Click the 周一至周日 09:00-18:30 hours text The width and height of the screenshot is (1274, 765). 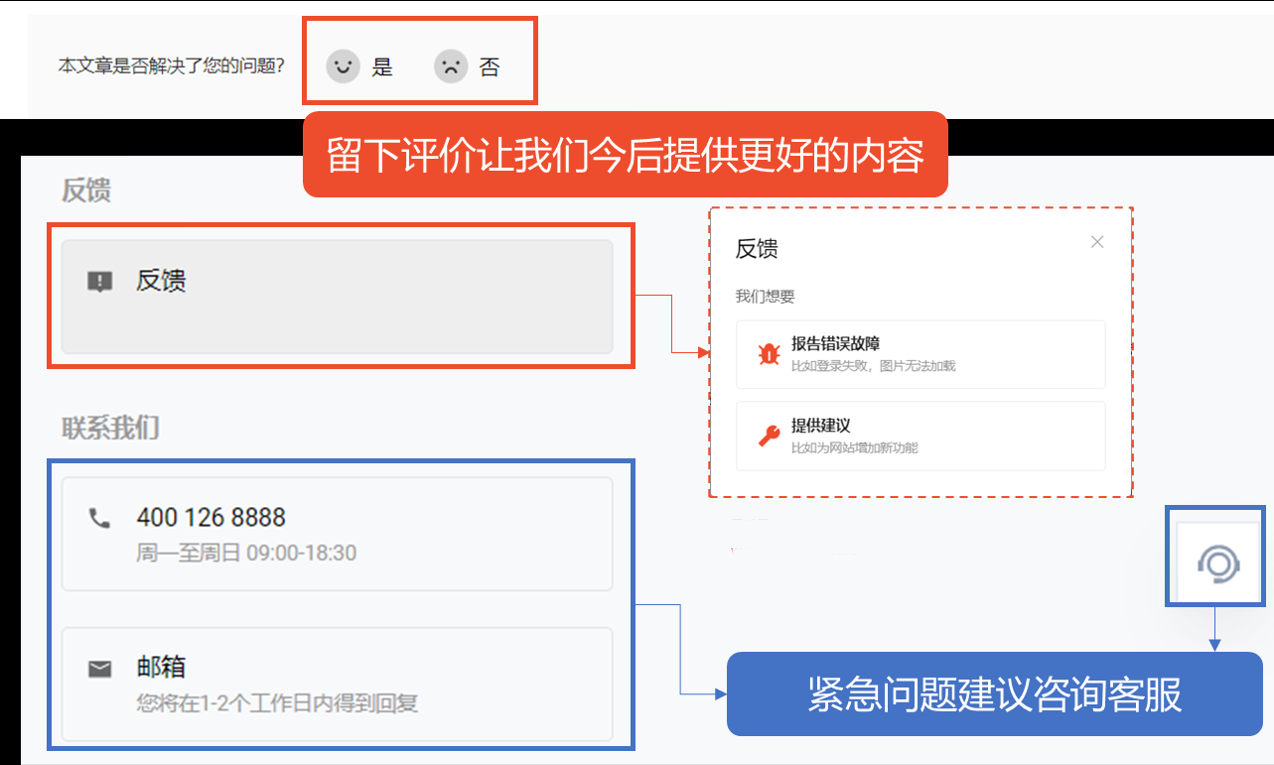click(246, 553)
